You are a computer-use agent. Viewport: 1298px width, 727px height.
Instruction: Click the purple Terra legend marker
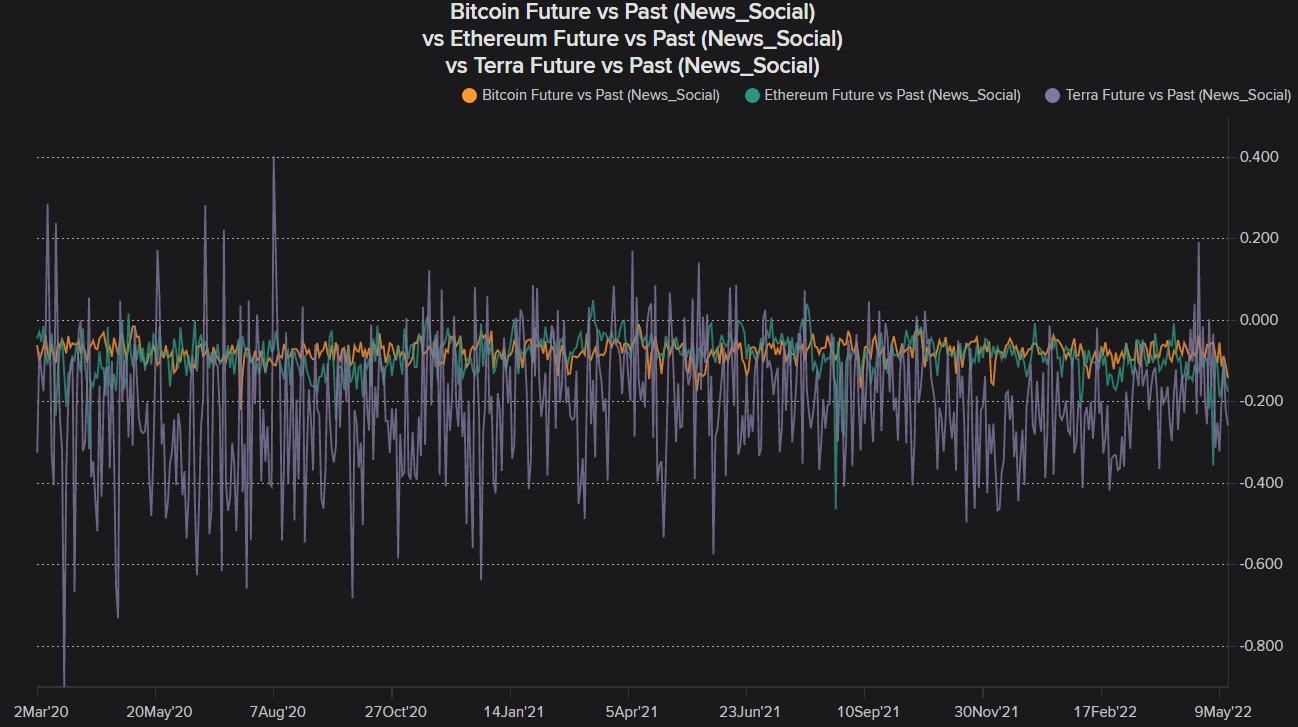click(1053, 96)
